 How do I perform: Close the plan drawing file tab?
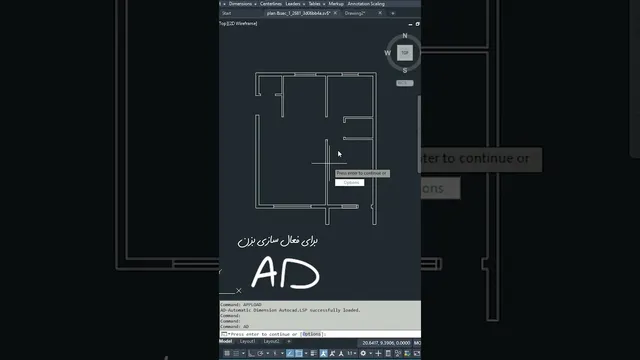(x=336, y=13)
